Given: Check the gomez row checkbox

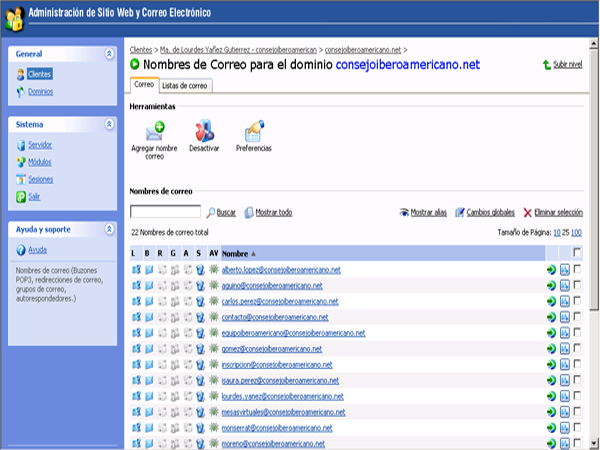Looking at the screenshot, I should coord(577,348).
